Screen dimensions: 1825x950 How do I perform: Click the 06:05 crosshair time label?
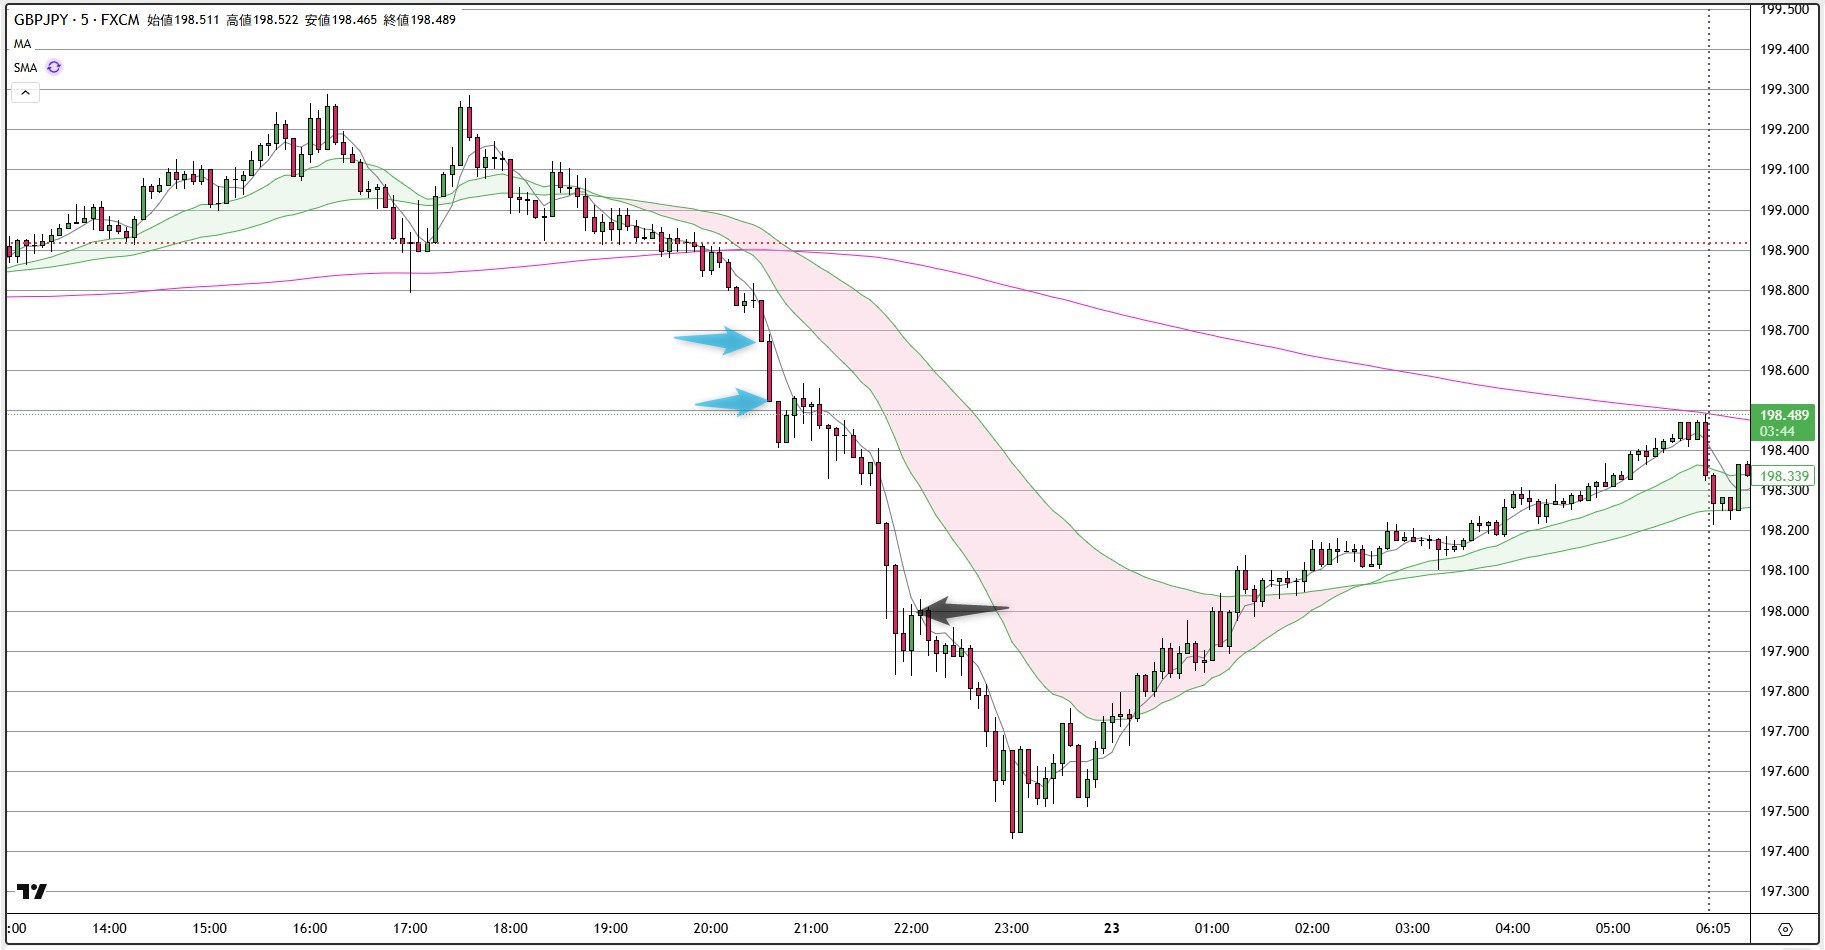pos(1713,928)
